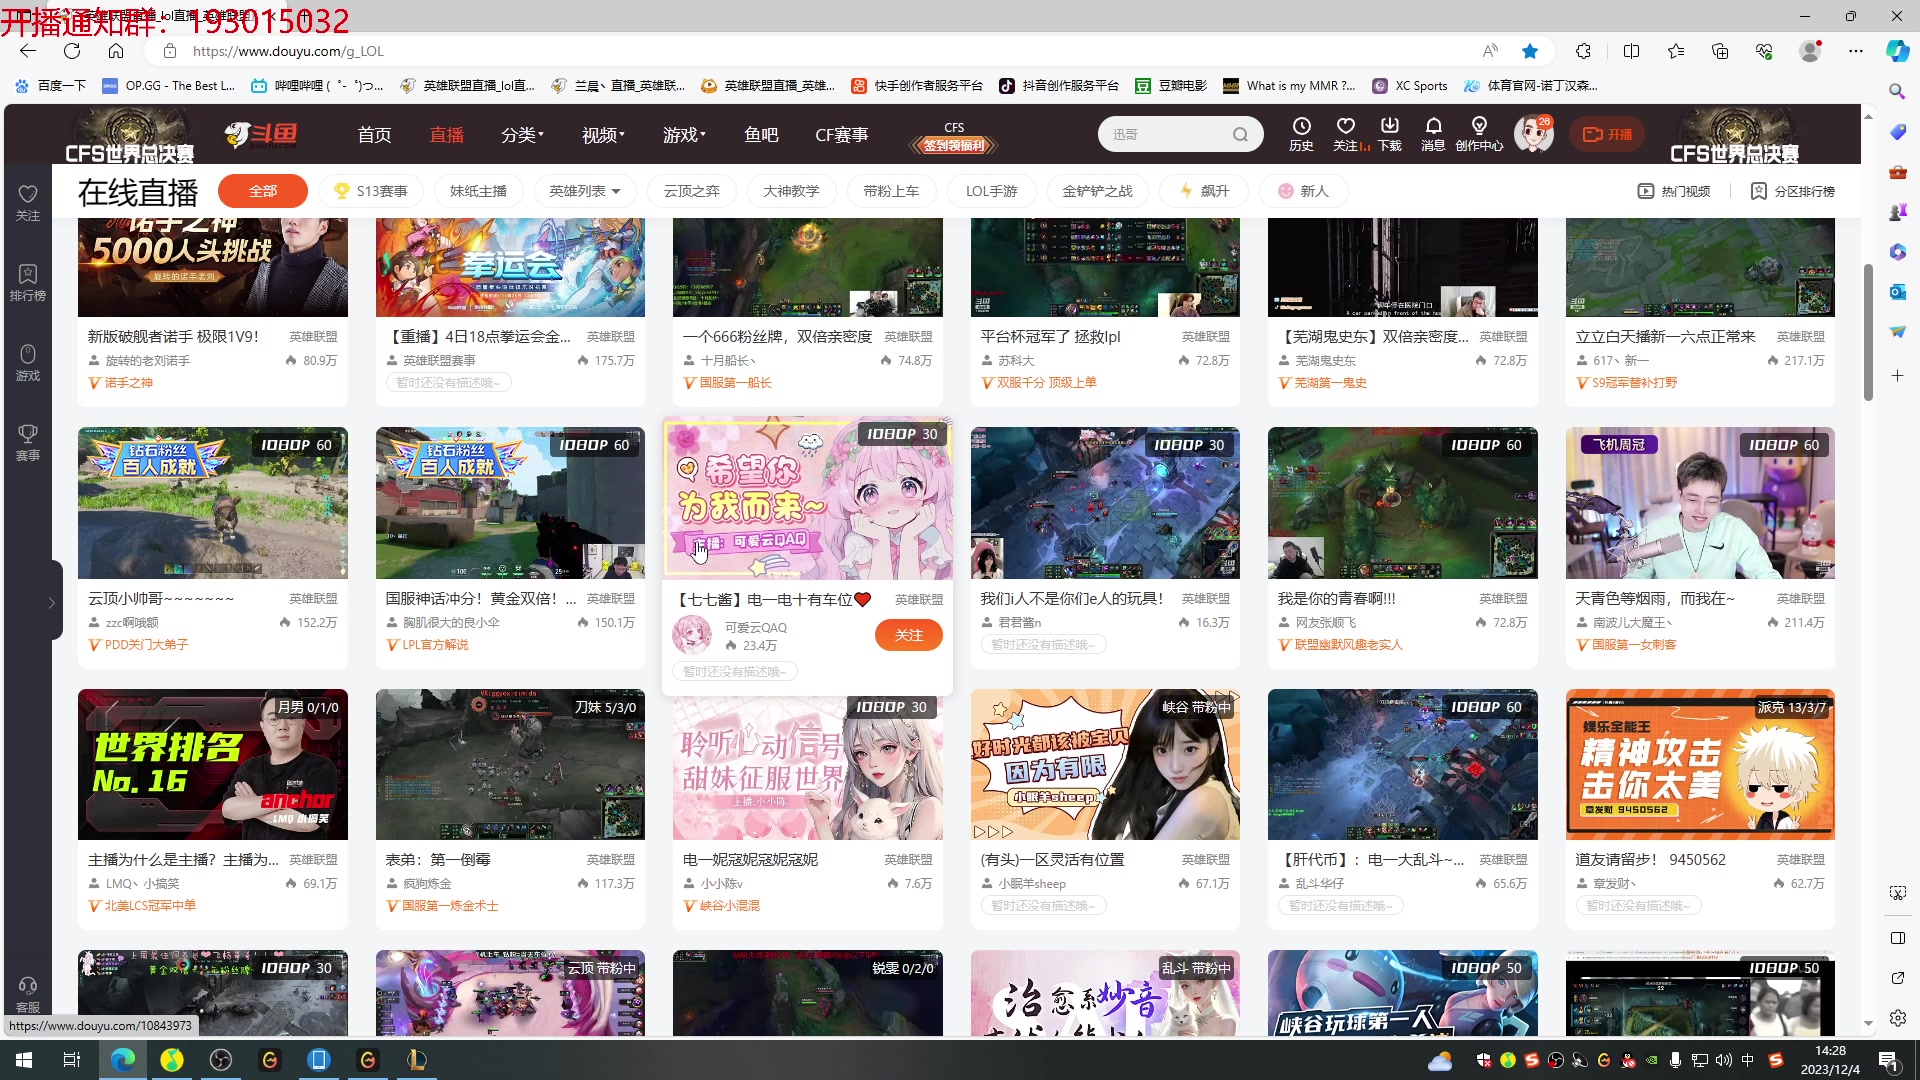Open Windows Start menu
1920x1080 pixels.
tap(24, 1060)
